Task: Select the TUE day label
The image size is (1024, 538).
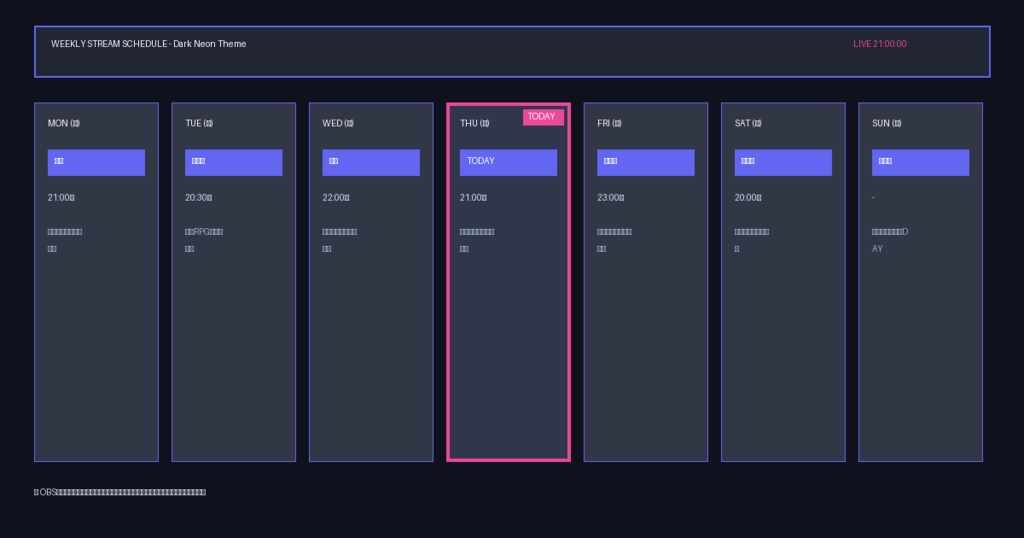Action: tap(199, 123)
